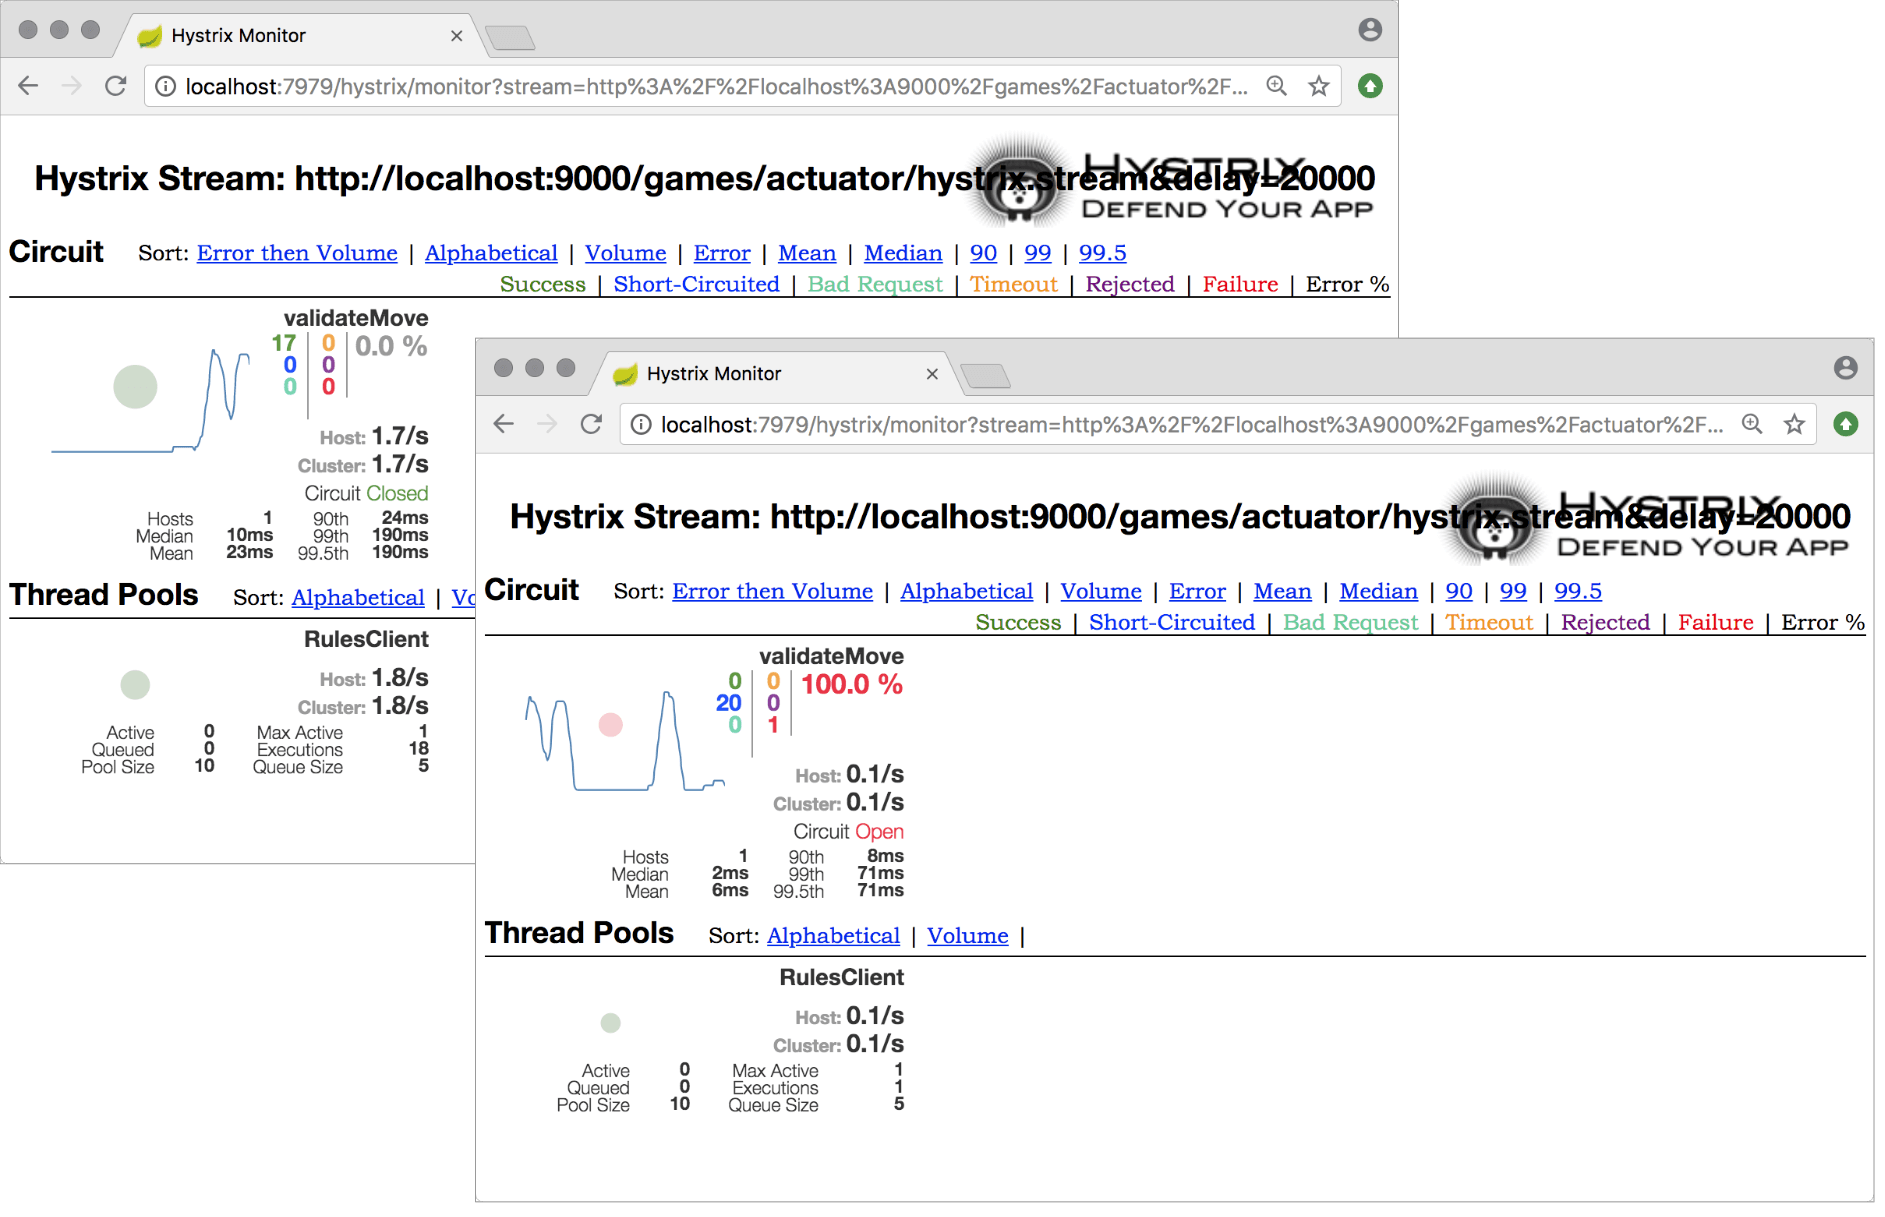Click Timeout legend label in rear window

click(1014, 284)
